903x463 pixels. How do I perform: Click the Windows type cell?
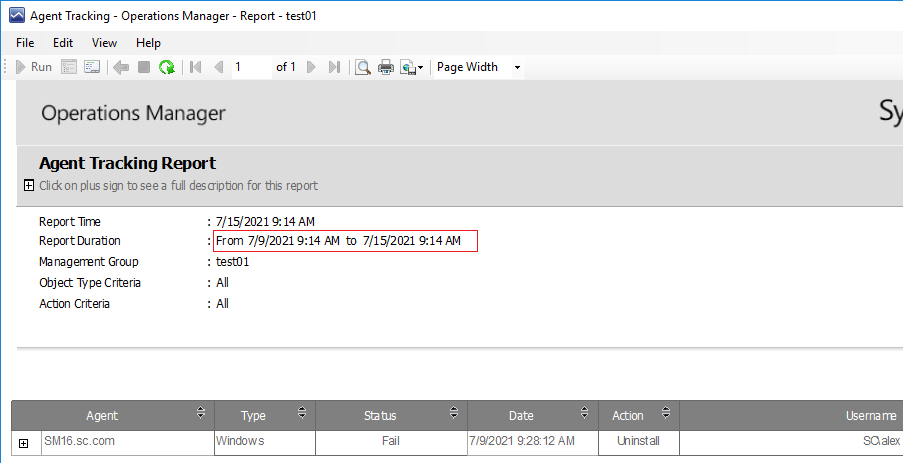[x=265, y=443]
